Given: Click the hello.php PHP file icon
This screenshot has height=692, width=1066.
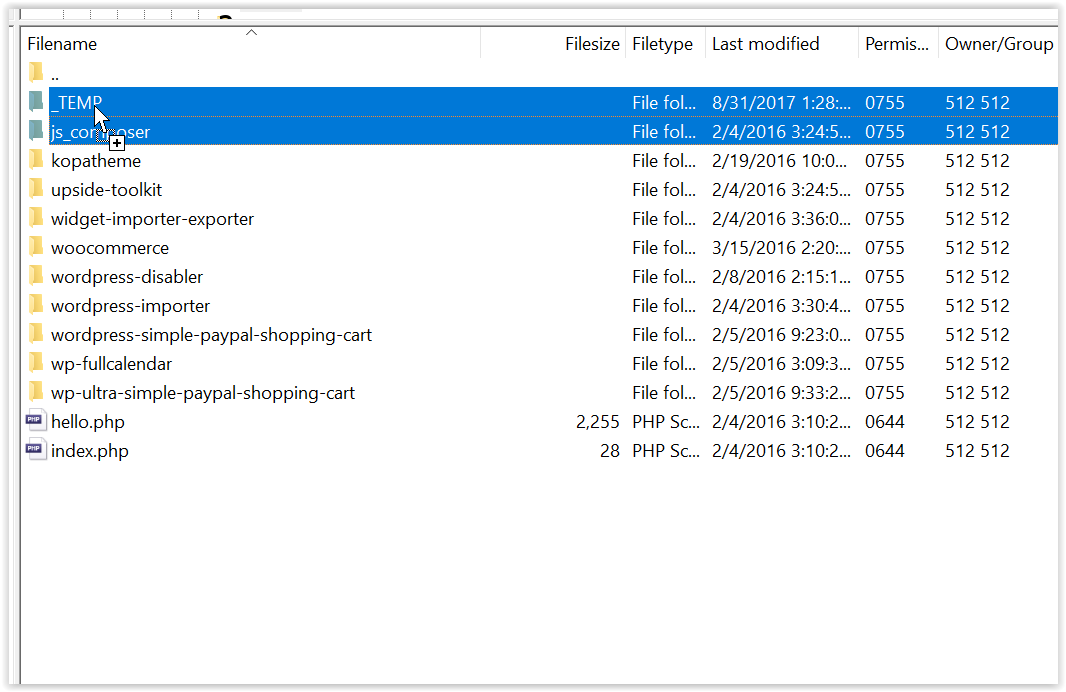Looking at the screenshot, I should pyautogui.click(x=35, y=421).
